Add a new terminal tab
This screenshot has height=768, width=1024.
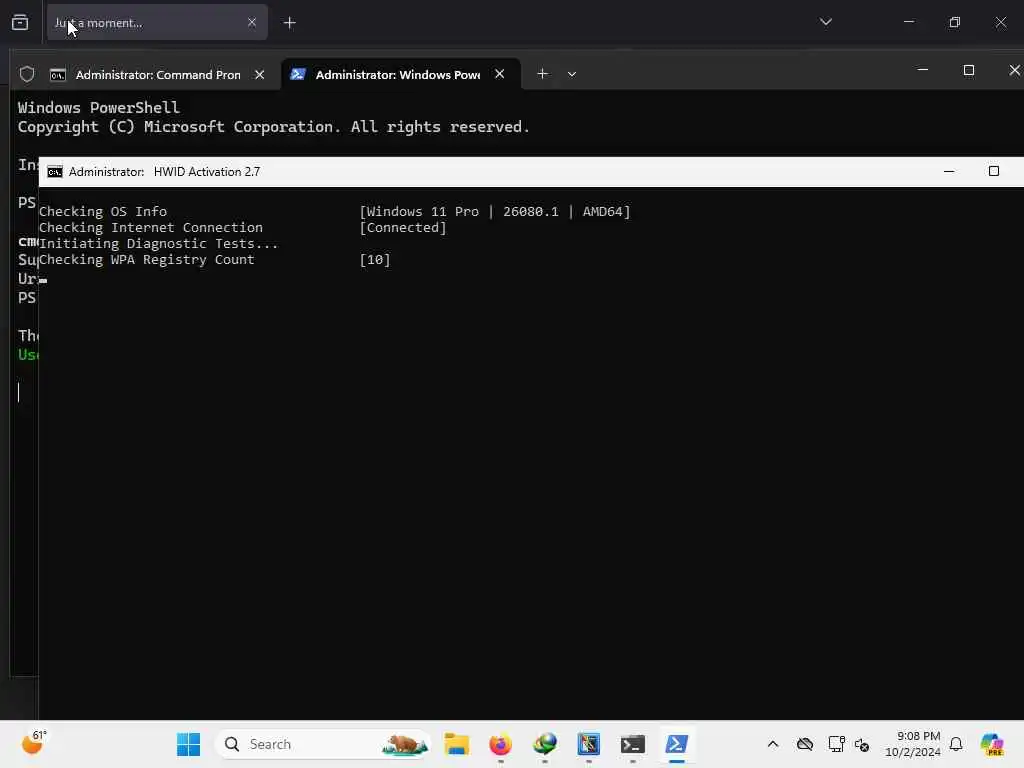[x=542, y=74]
